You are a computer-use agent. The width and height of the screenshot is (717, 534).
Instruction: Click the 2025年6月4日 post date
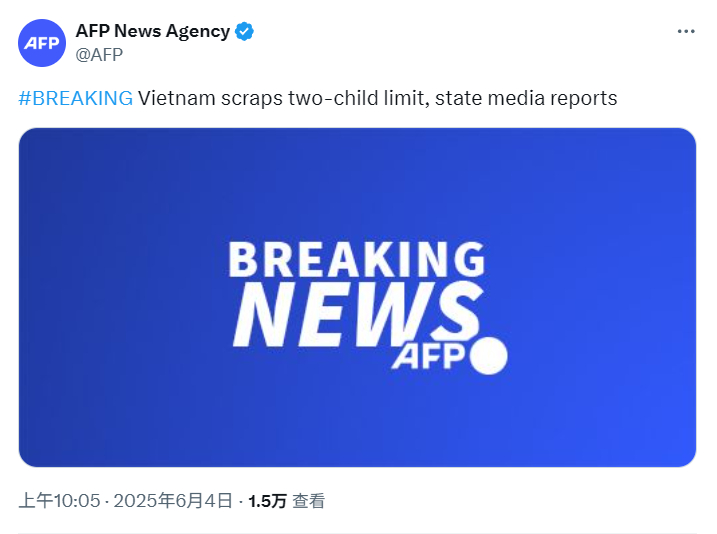click(173, 501)
